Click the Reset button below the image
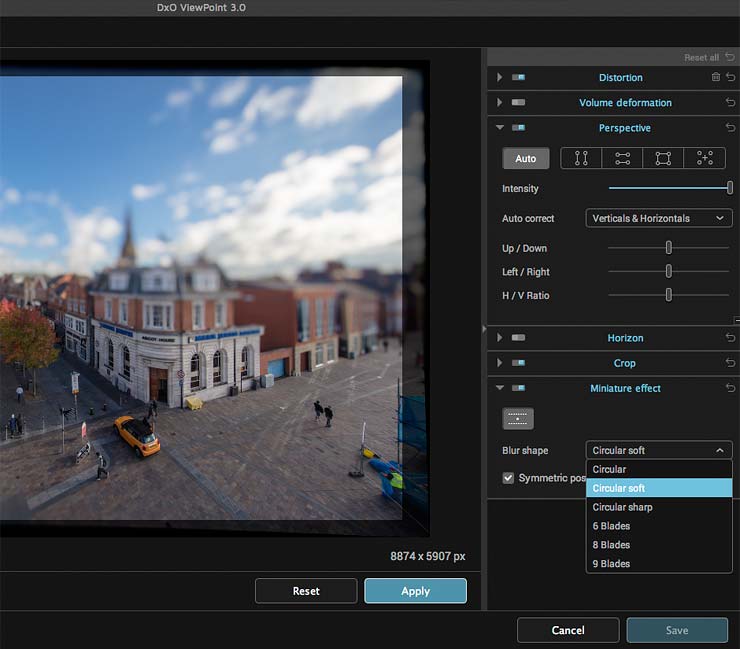Viewport: 740px width, 649px height. point(306,591)
